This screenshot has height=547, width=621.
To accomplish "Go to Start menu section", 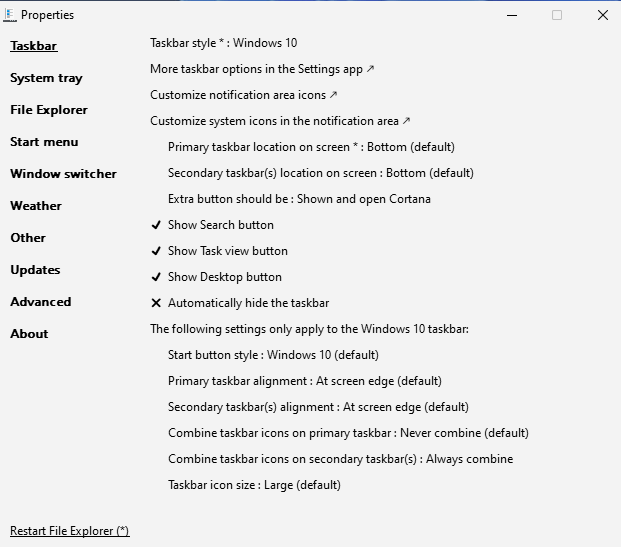I will point(44,142).
